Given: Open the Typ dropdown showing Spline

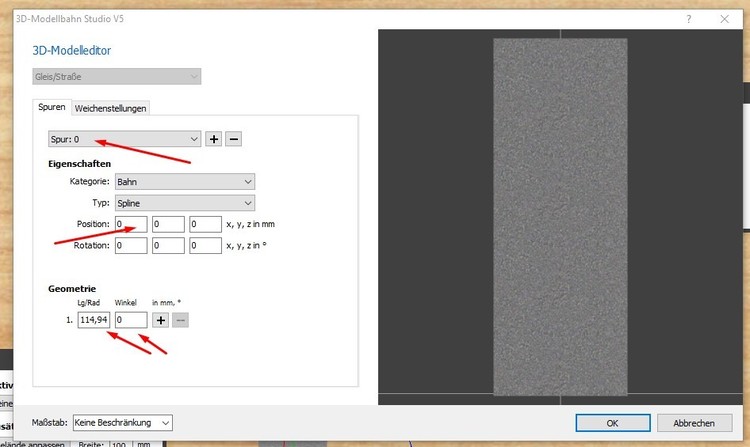Looking at the screenshot, I should point(185,203).
